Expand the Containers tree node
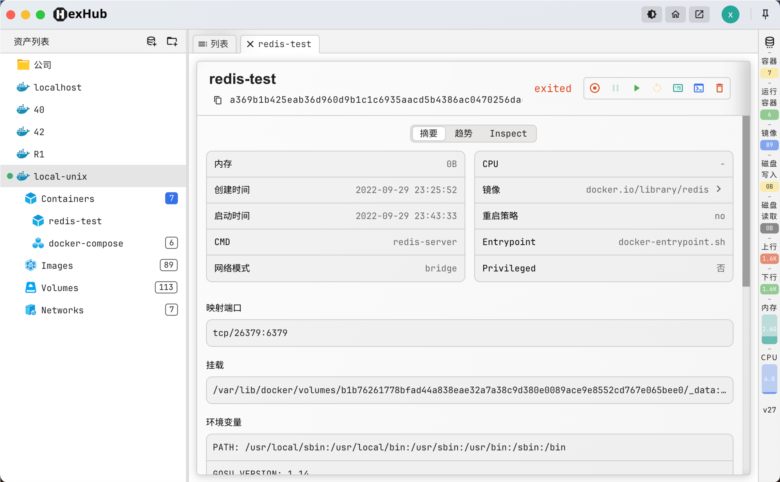Viewport: 780px width, 482px height. 67,198
